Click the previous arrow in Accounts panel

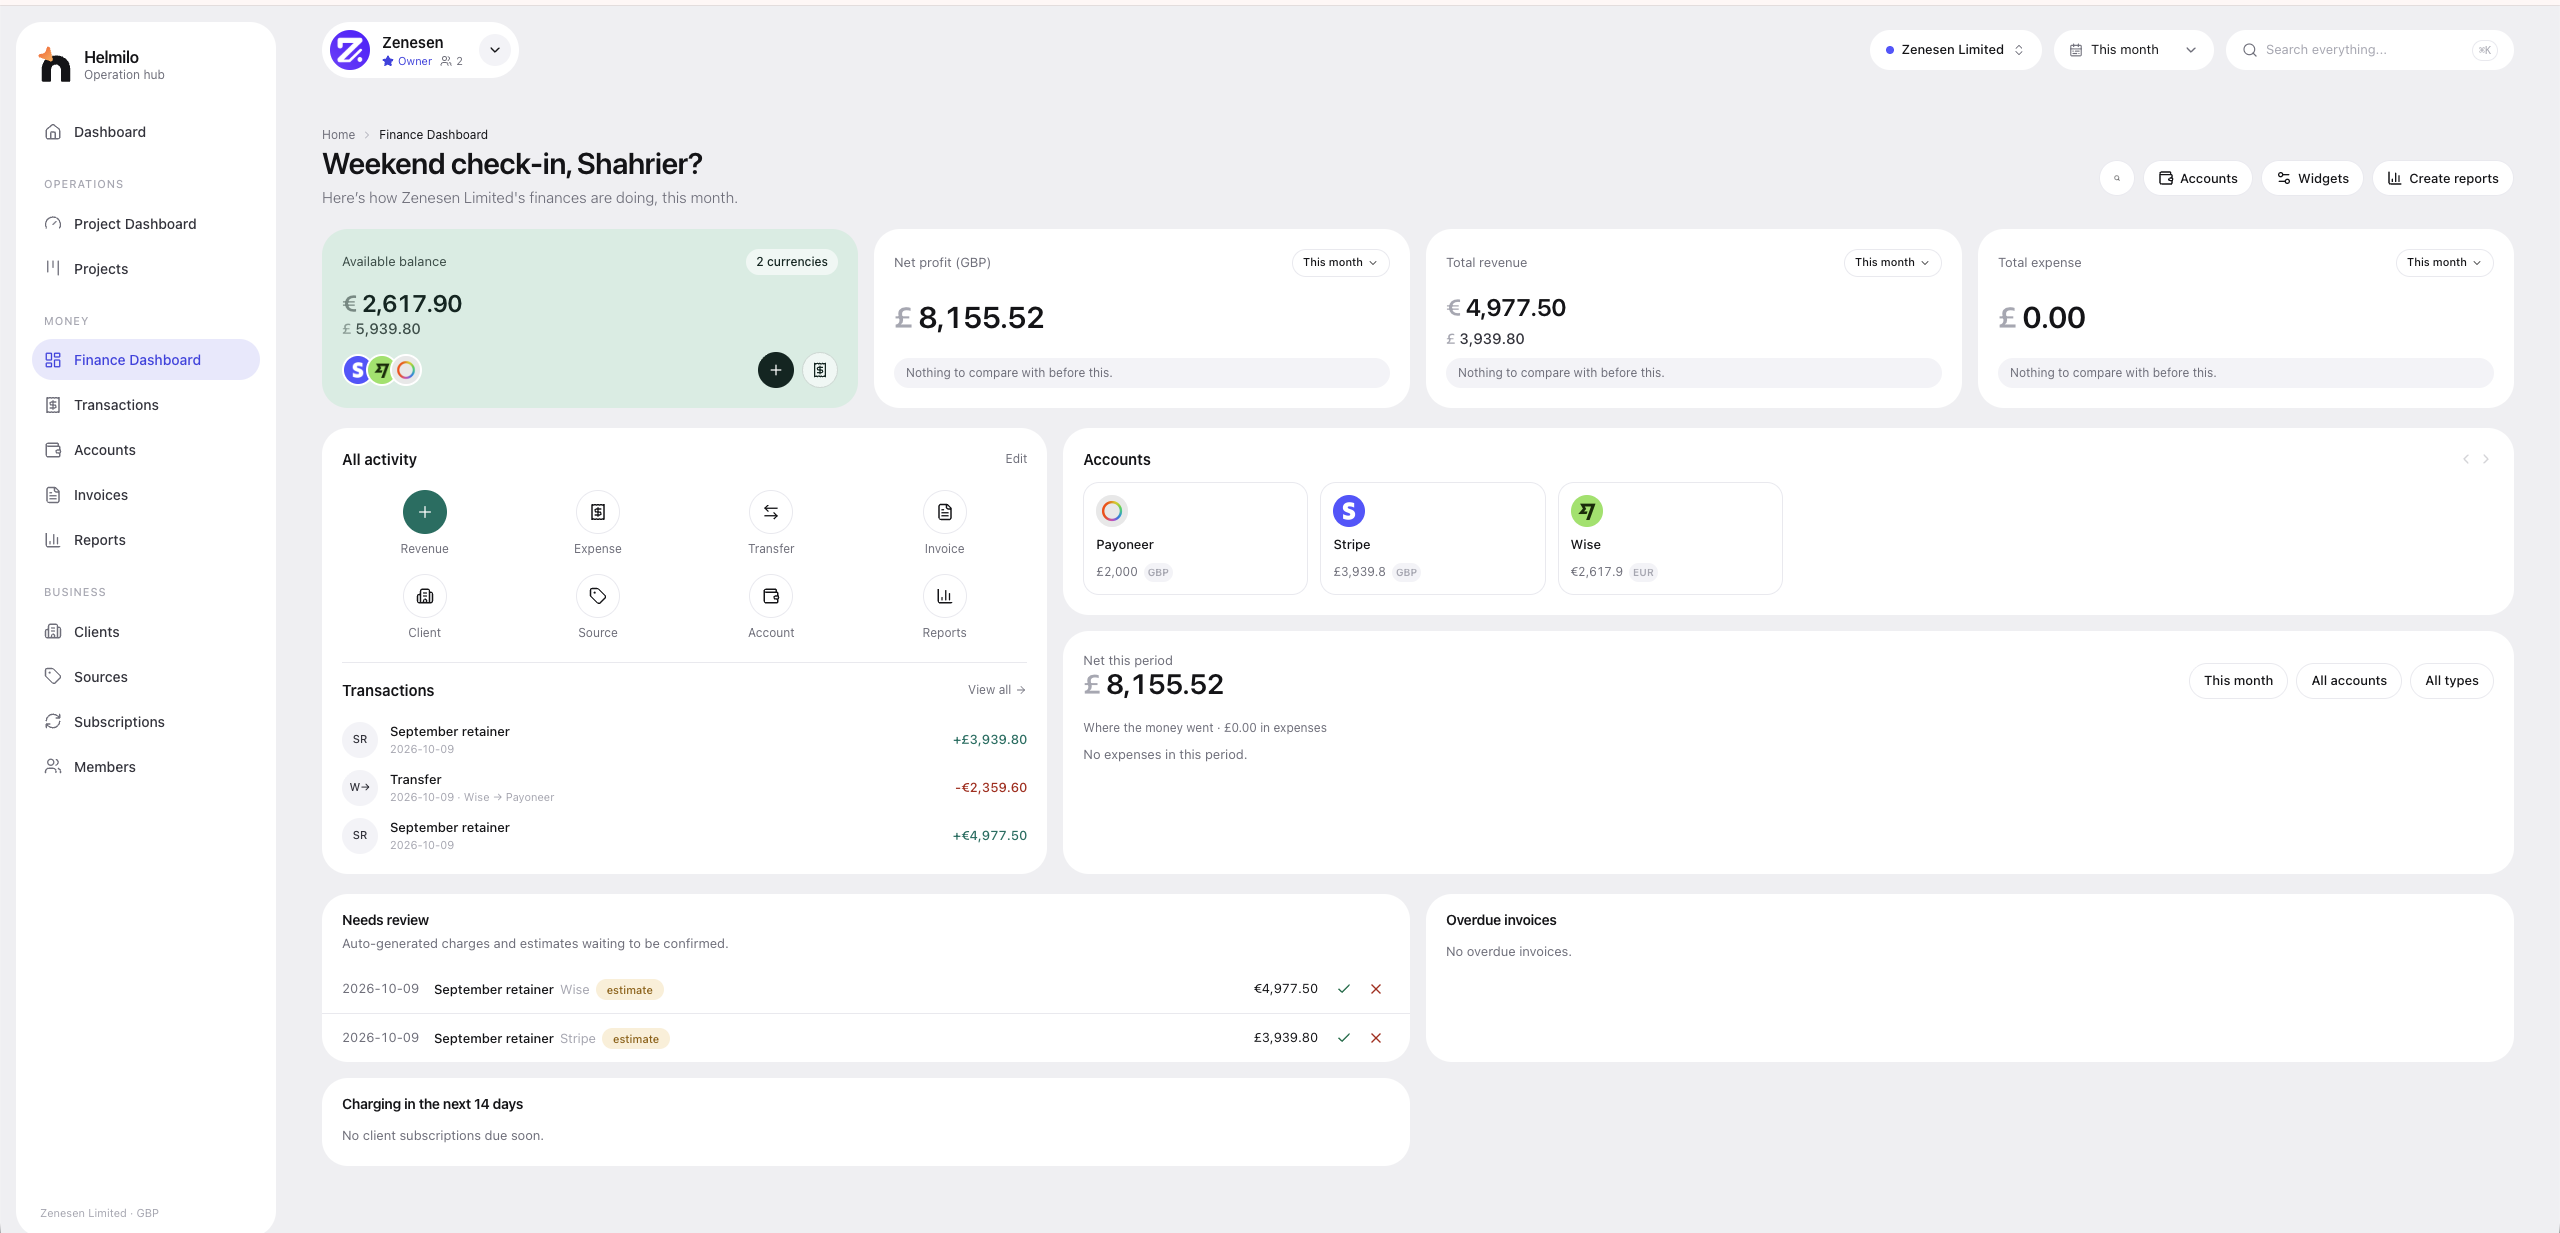click(x=2466, y=459)
